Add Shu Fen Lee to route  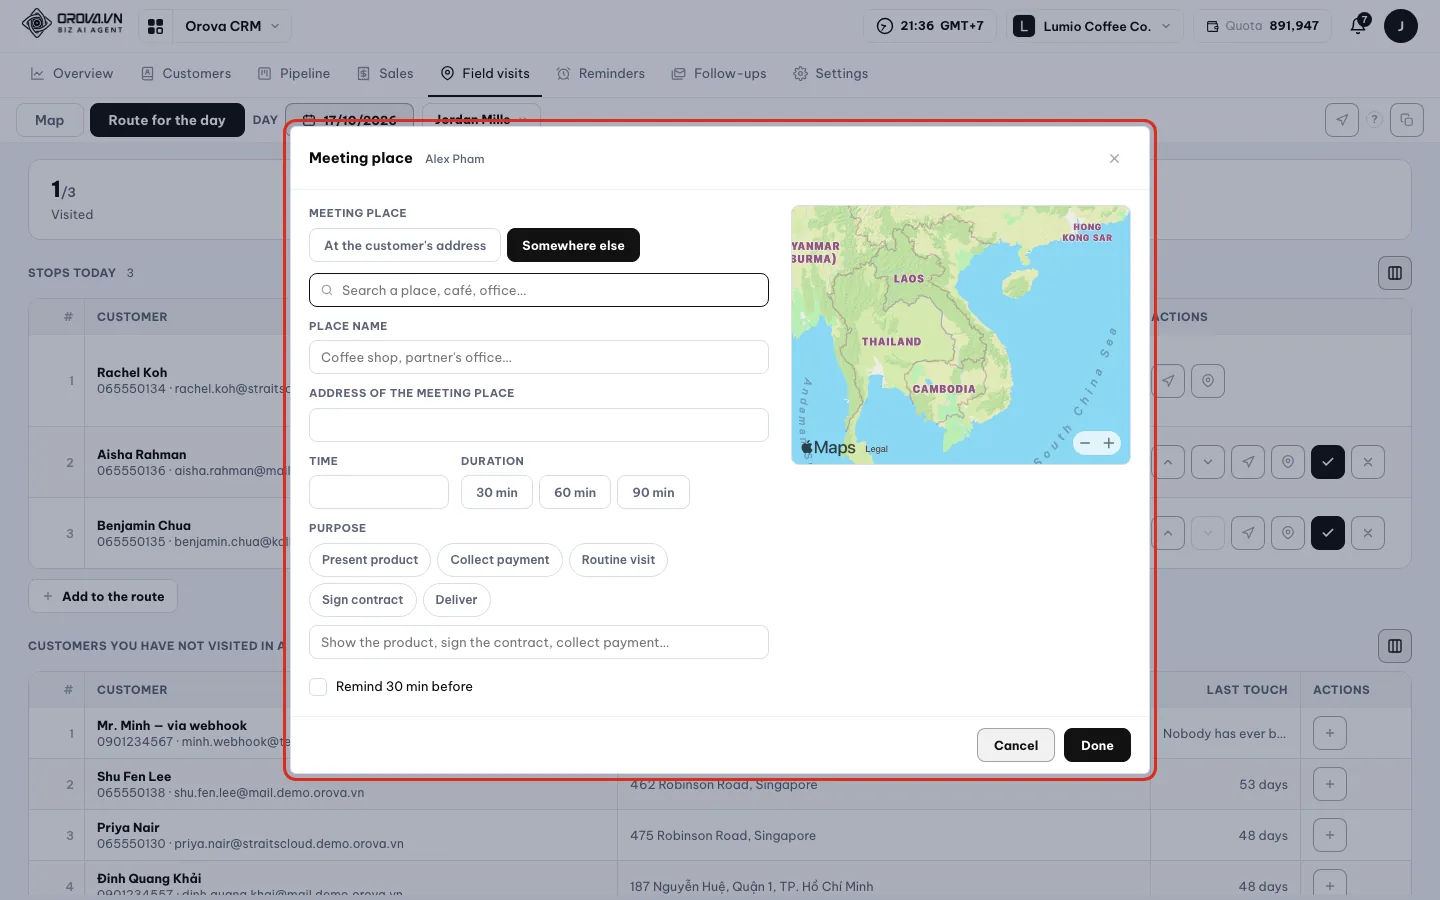(x=1330, y=784)
